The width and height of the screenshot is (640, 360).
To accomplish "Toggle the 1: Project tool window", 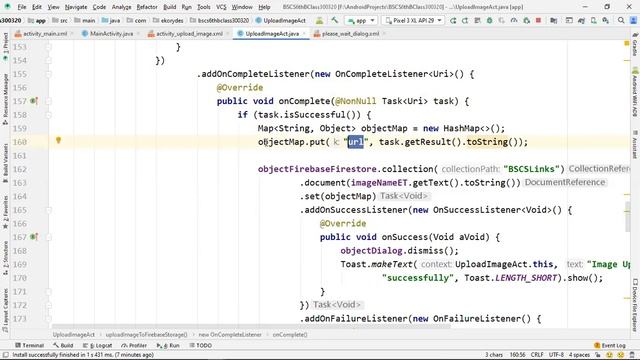I will pos(5,46).
